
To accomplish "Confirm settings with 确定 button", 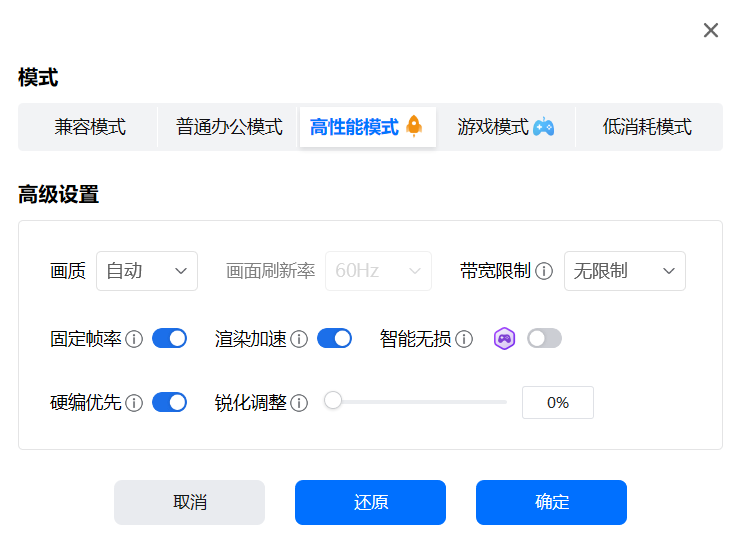I will 551,502.
